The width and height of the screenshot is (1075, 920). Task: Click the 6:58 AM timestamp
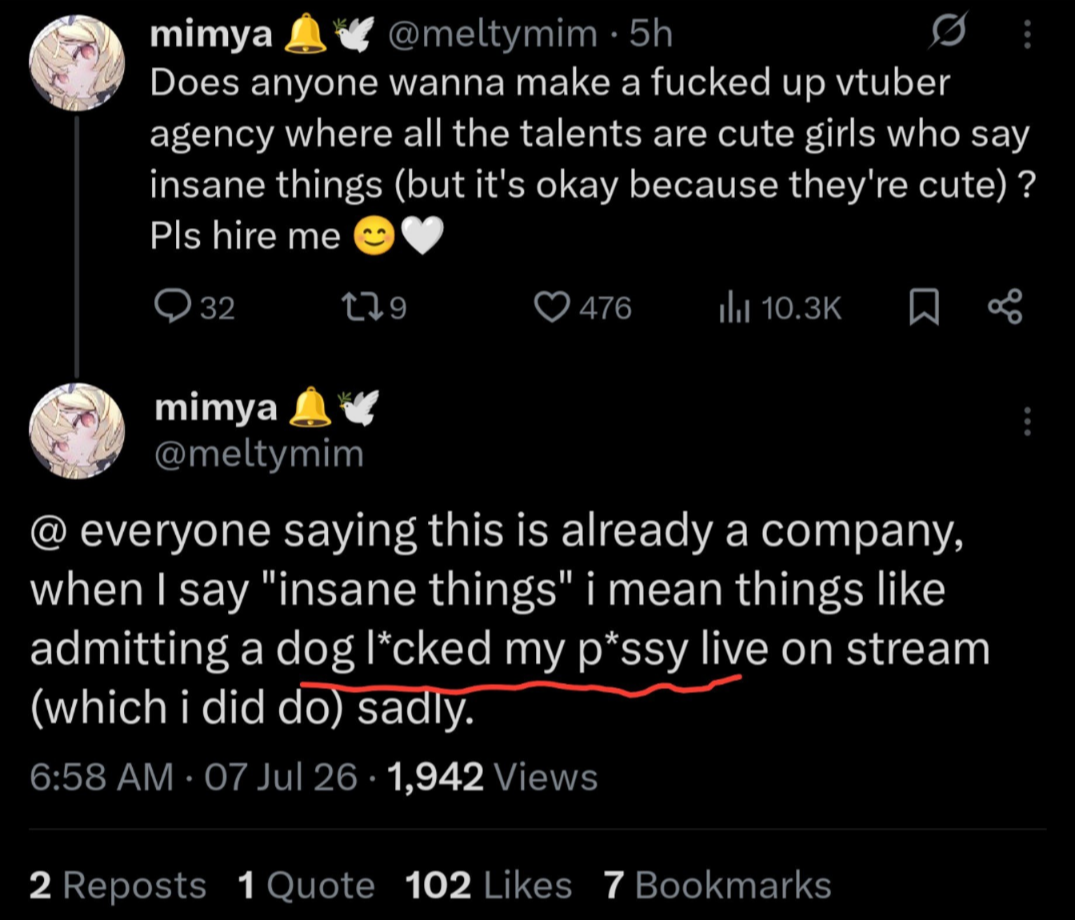pos(101,777)
